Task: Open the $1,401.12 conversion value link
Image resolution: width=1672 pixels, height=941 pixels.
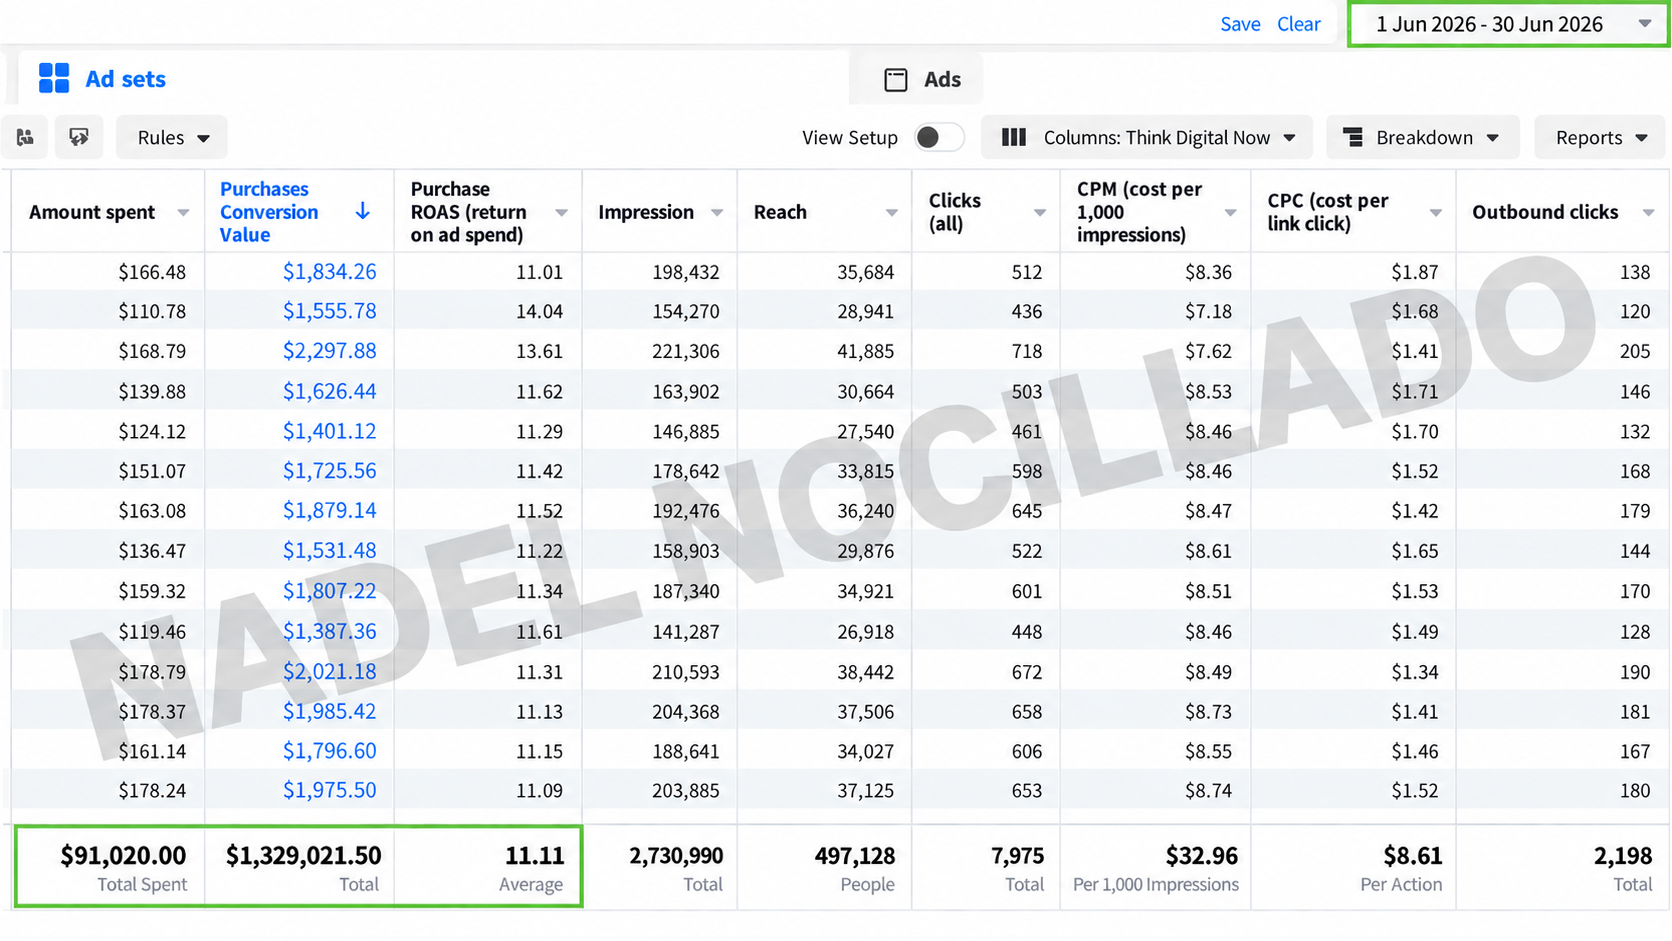Action: 329,431
